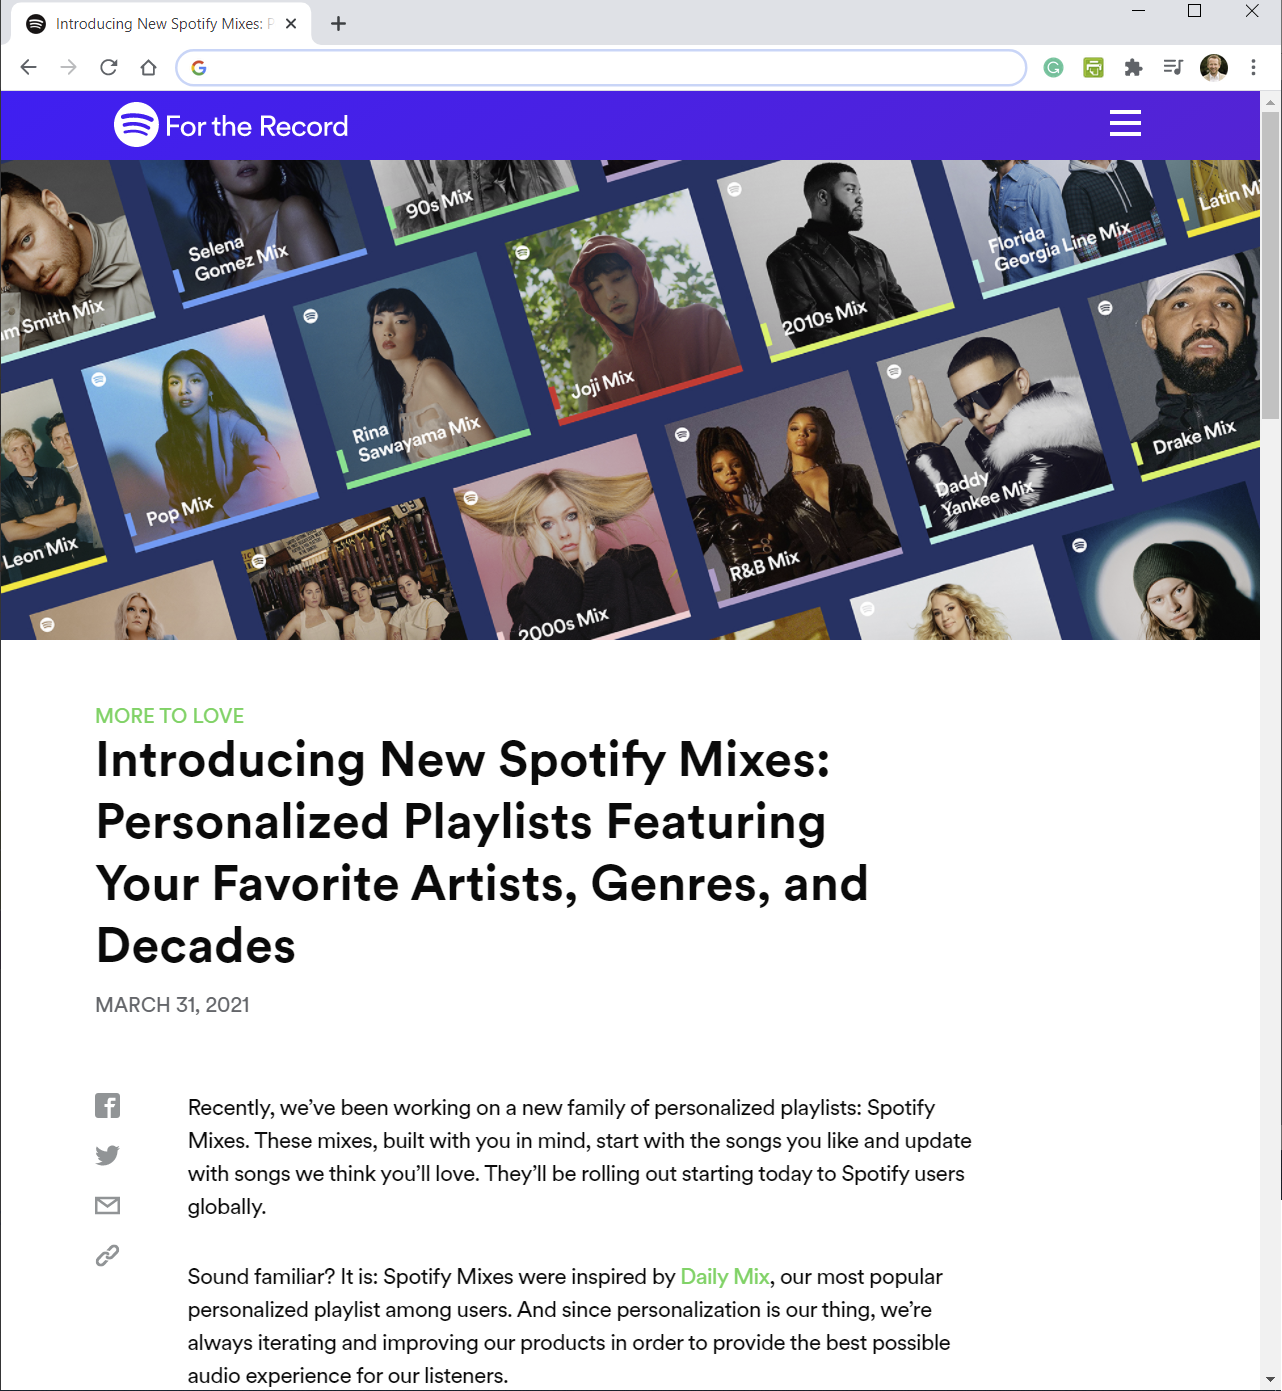Viewport: 1282px width, 1391px height.
Task: Open the Daily Mix hyperlink
Action: (724, 1276)
